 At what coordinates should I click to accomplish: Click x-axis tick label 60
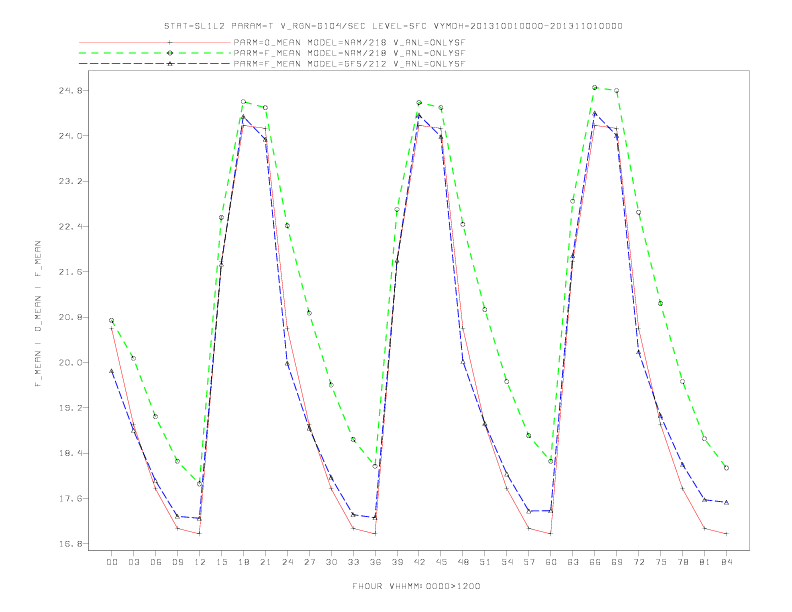(551, 562)
